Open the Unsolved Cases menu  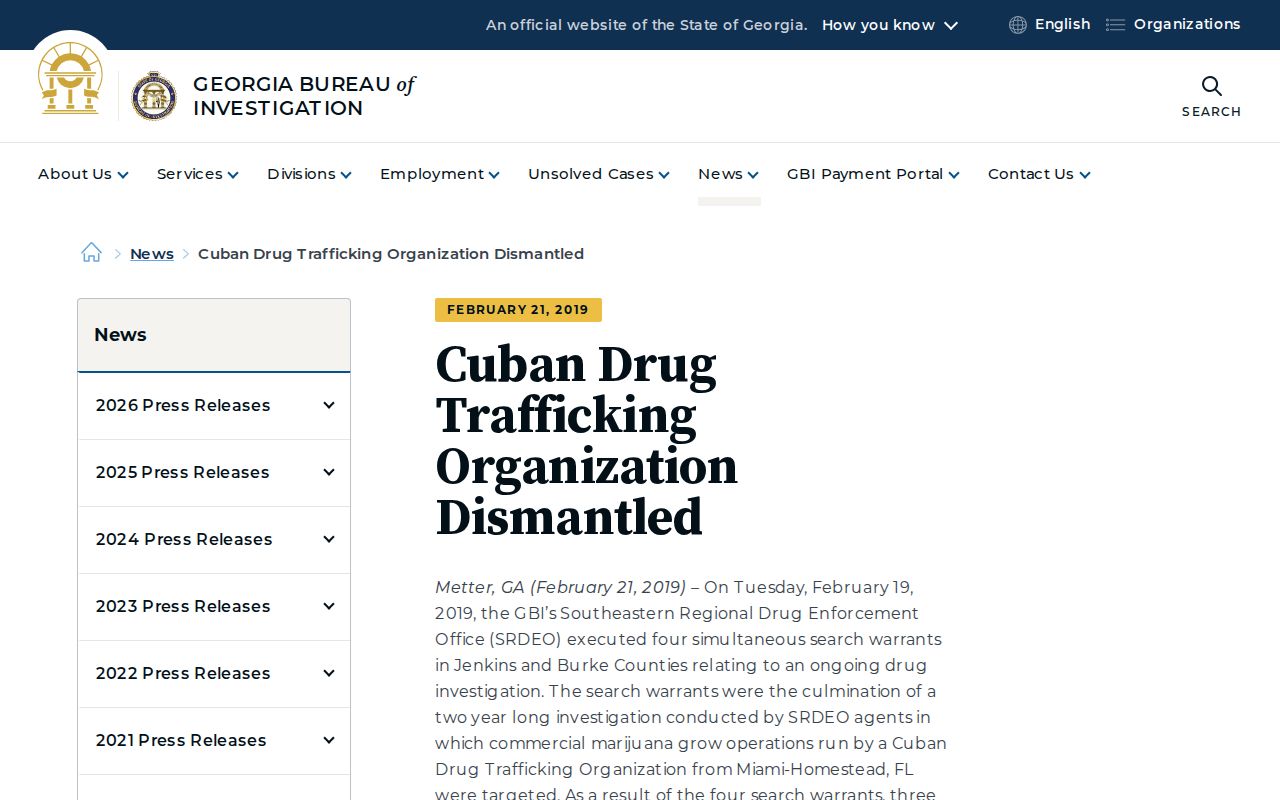pos(598,174)
